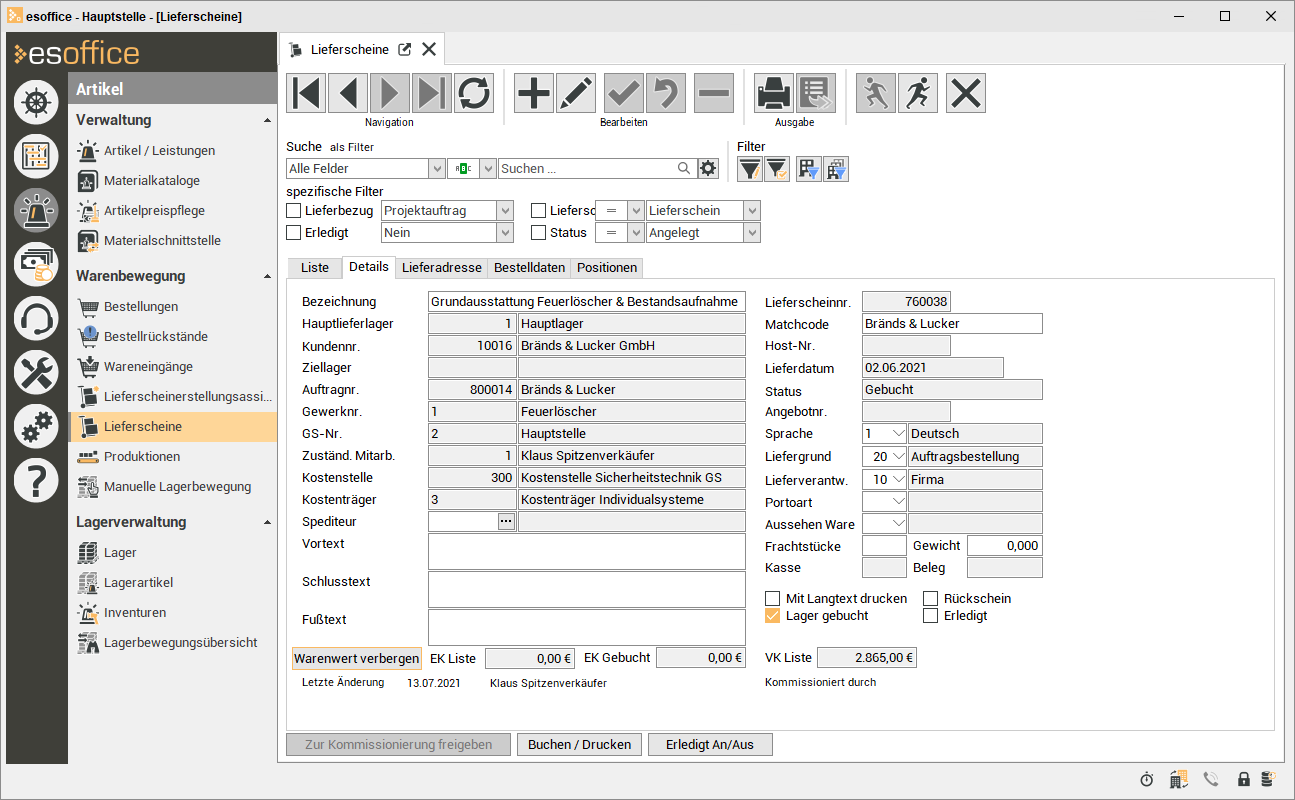
Task: Open wrench tools icon in left sidebar
Action: 36,373
